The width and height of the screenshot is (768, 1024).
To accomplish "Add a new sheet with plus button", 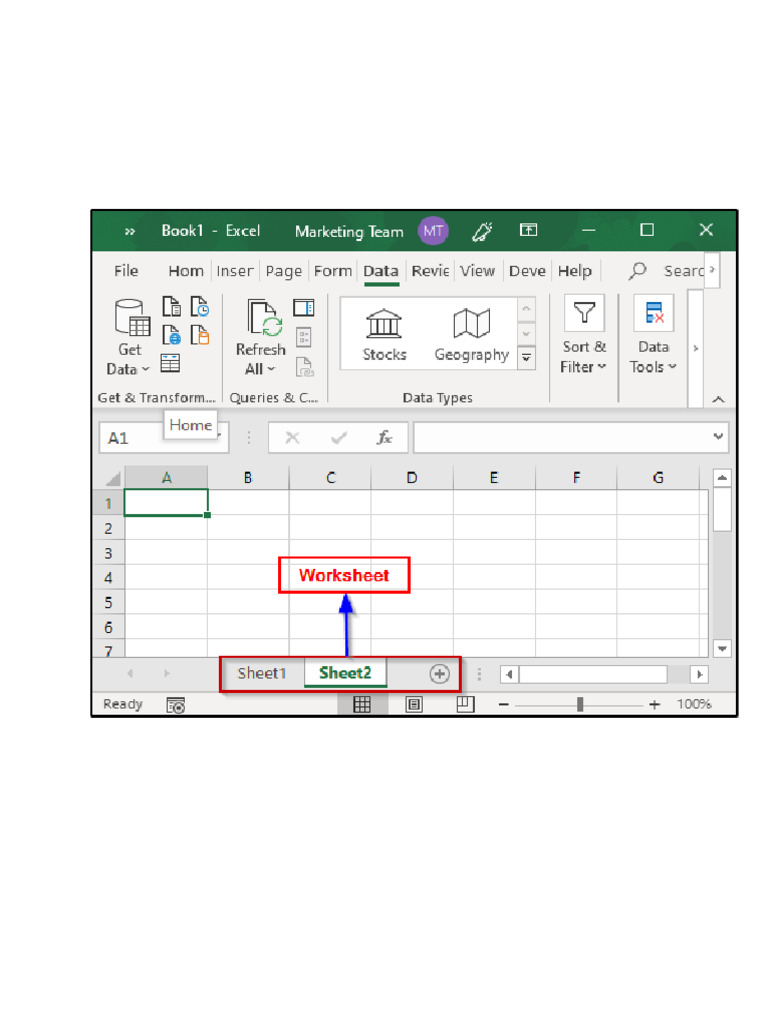I will tap(440, 674).
